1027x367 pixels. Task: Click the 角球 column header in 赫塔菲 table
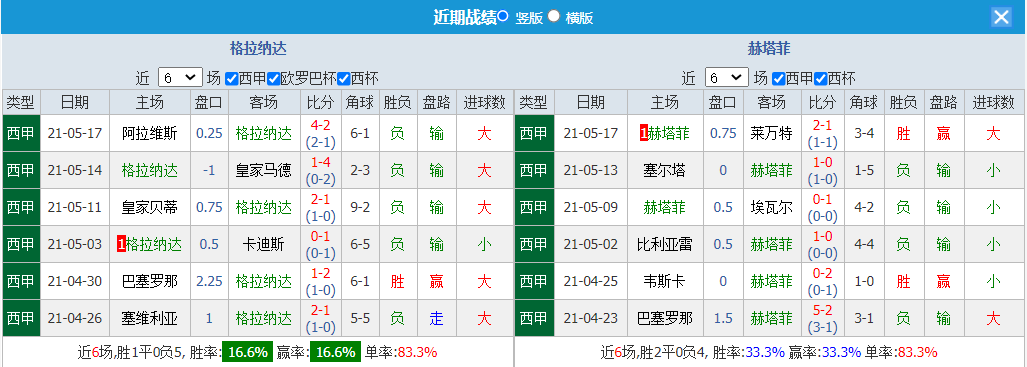pyautogui.click(x=864, y=102)
